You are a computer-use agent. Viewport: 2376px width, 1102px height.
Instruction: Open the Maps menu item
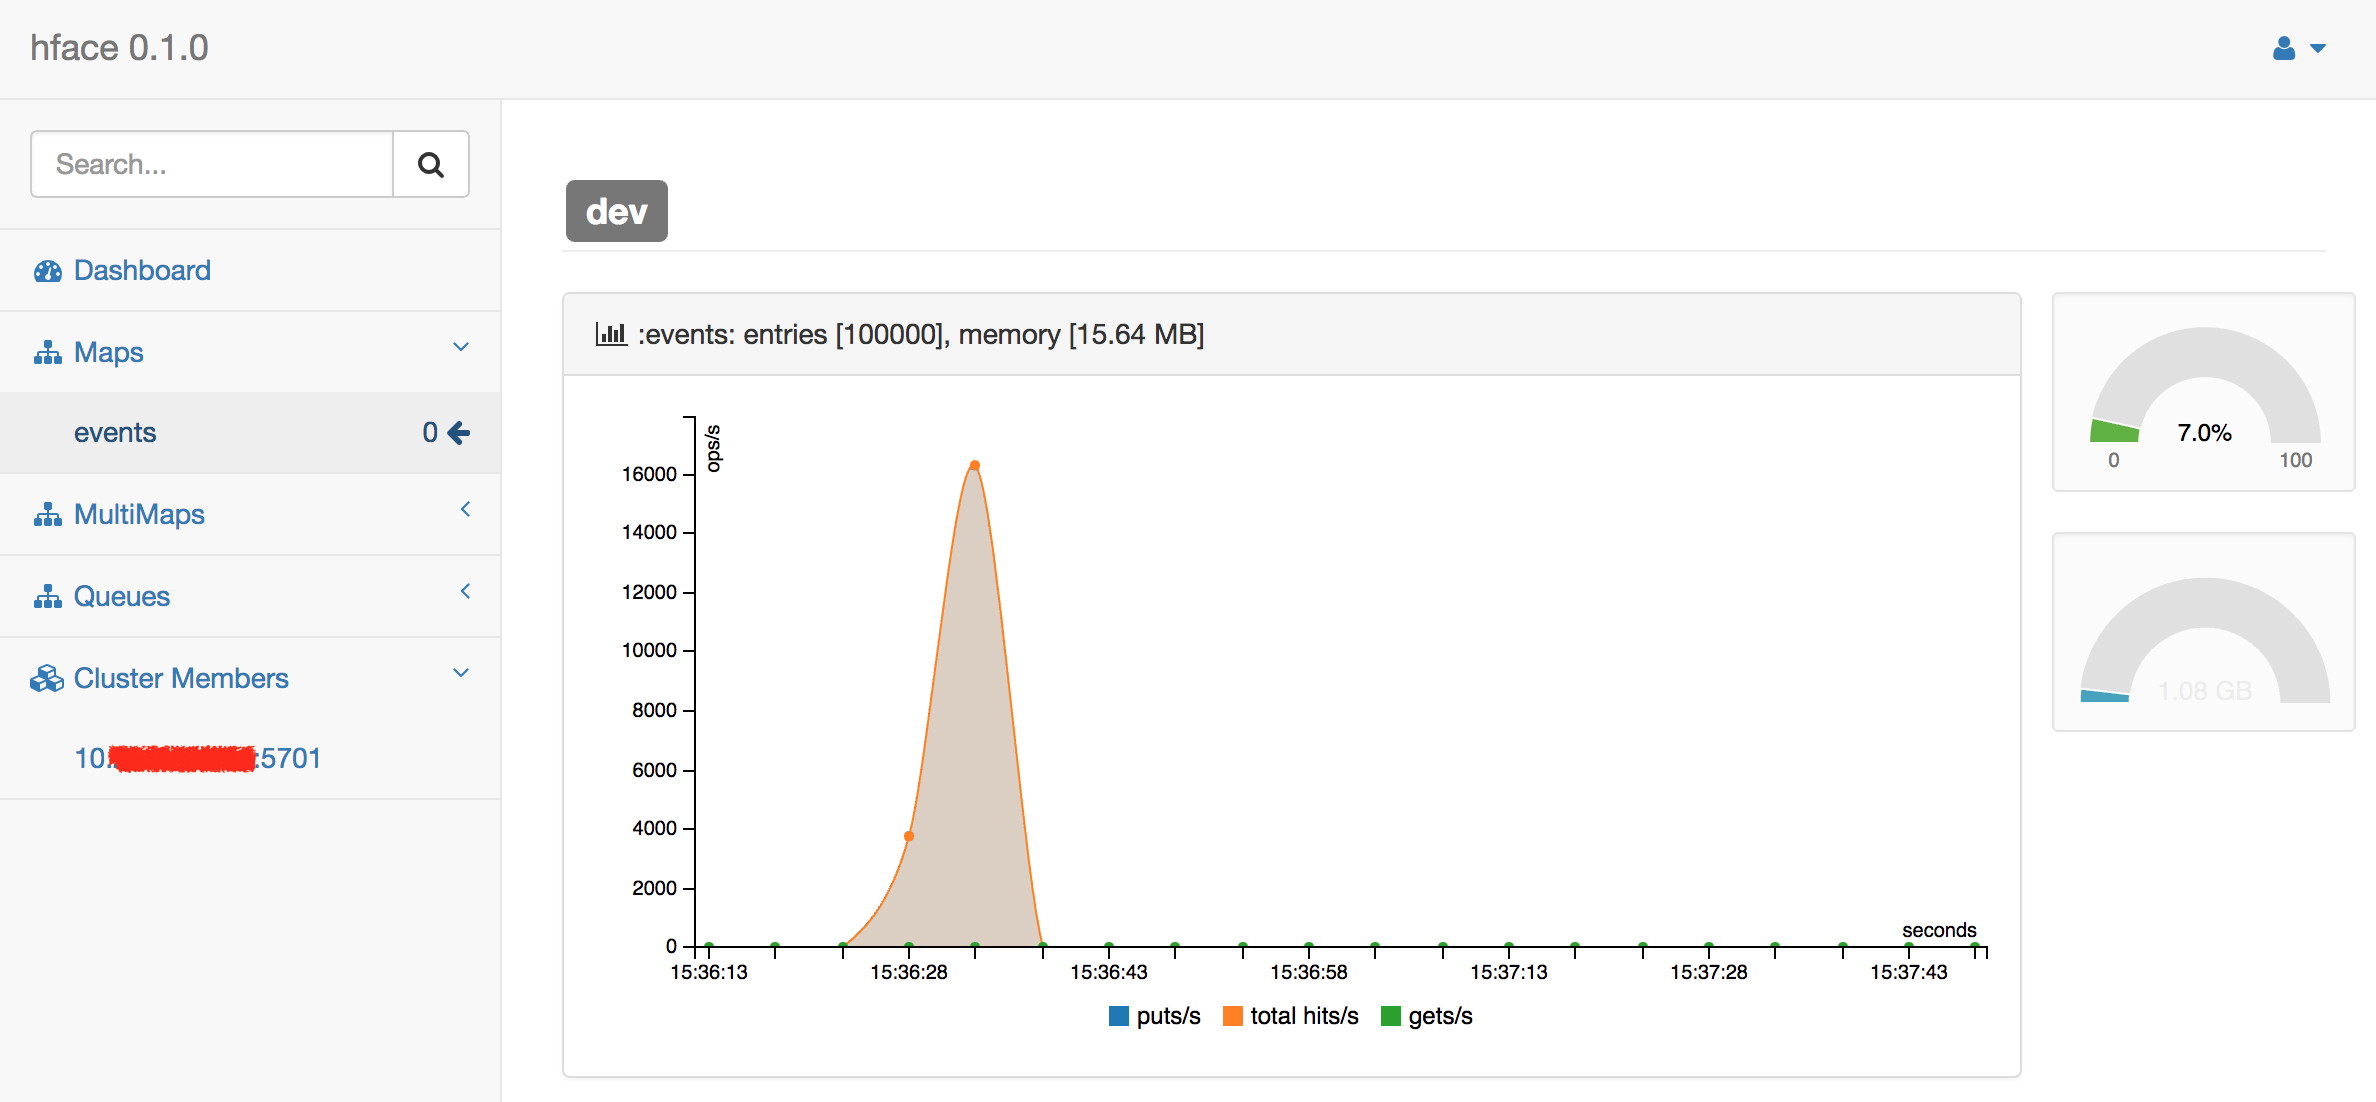tap(108, 352)
